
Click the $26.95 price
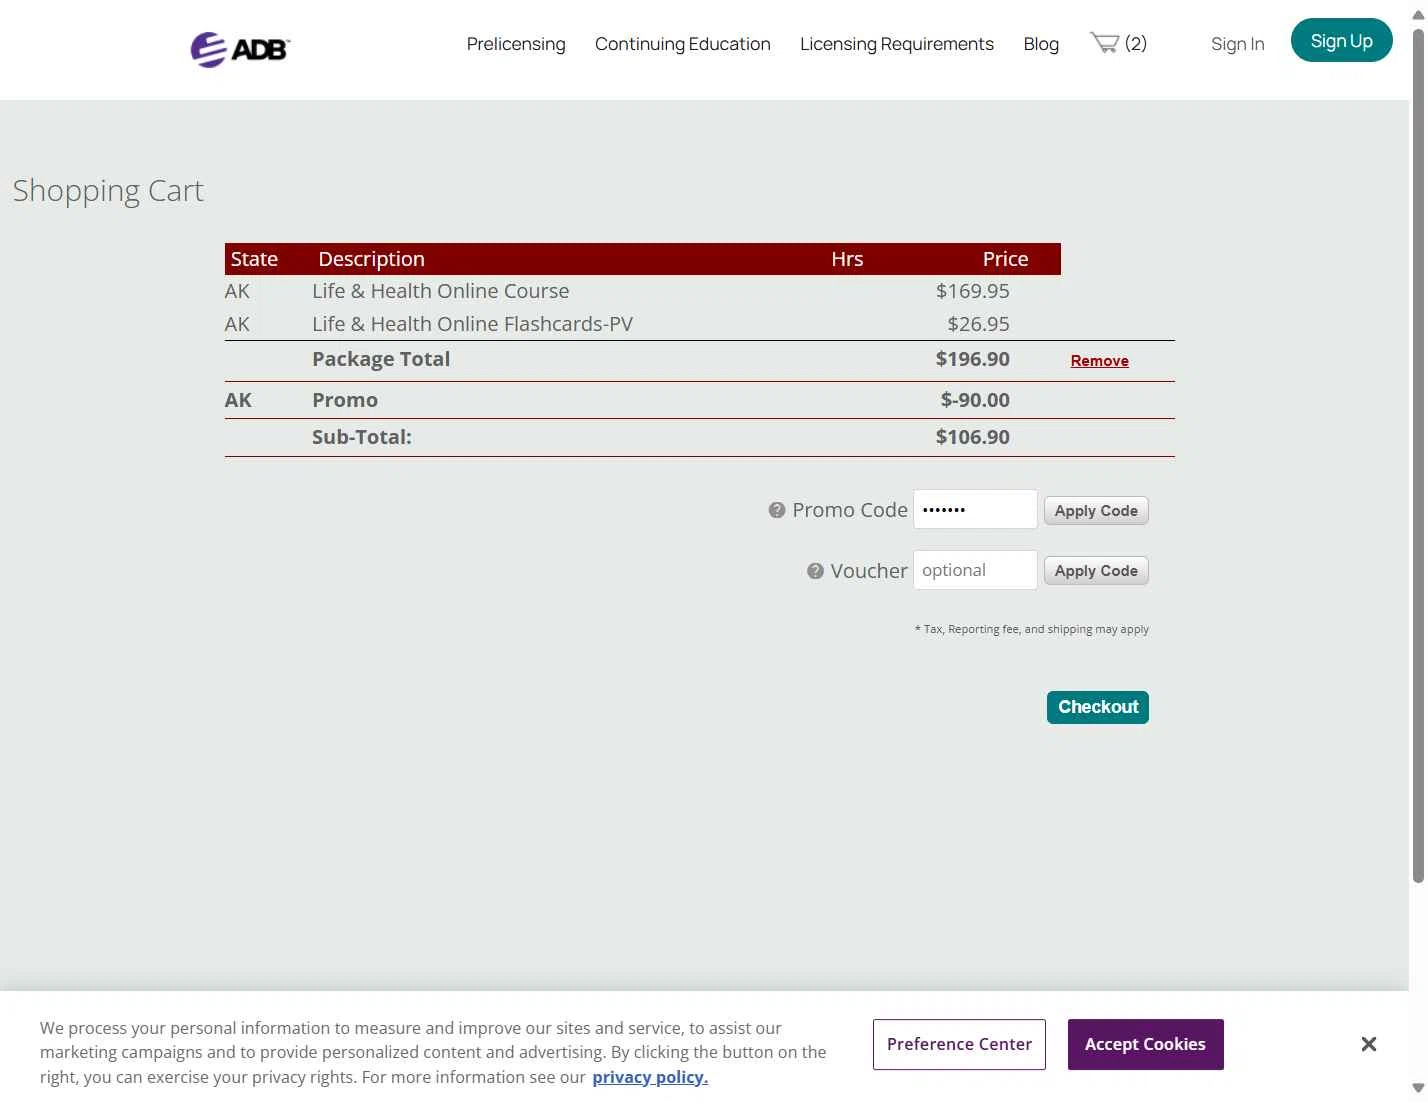click(978, 324)
